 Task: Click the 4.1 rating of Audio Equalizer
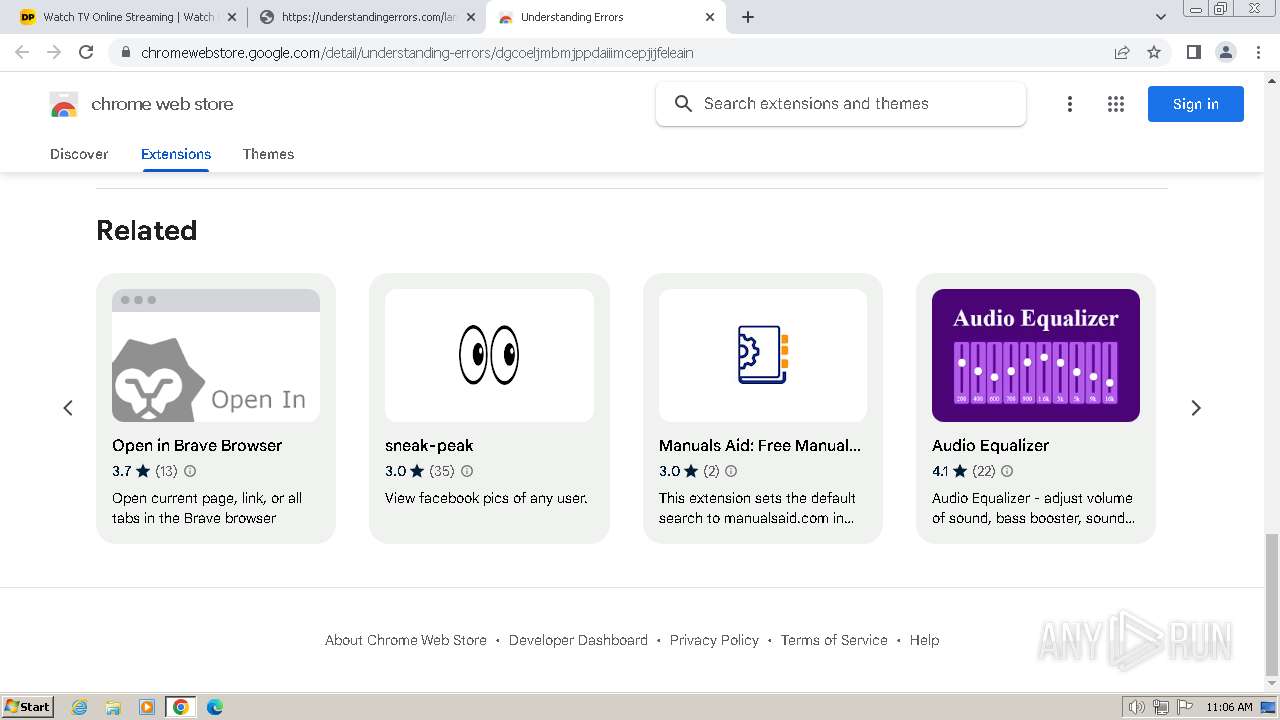(x=940, y=471)
